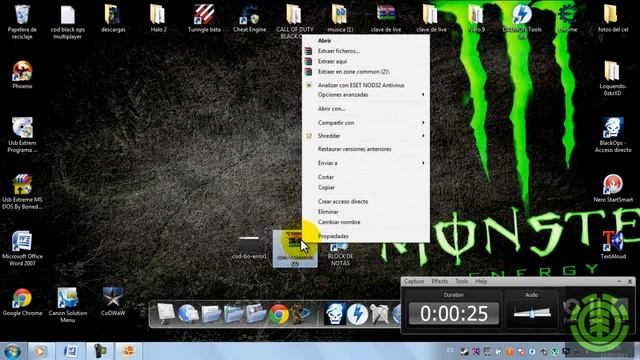Choose 'Cambiar nombre' in context menu
The width and height of the screenshot is (640, 360).
(365, 222)
